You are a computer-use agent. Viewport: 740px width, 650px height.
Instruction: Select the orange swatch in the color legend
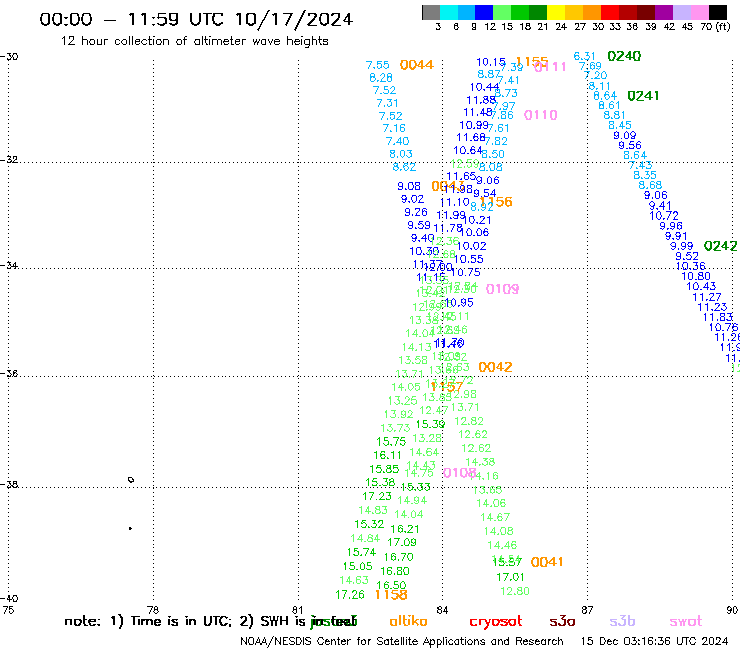pyautogui.click(x=592, y=12)
